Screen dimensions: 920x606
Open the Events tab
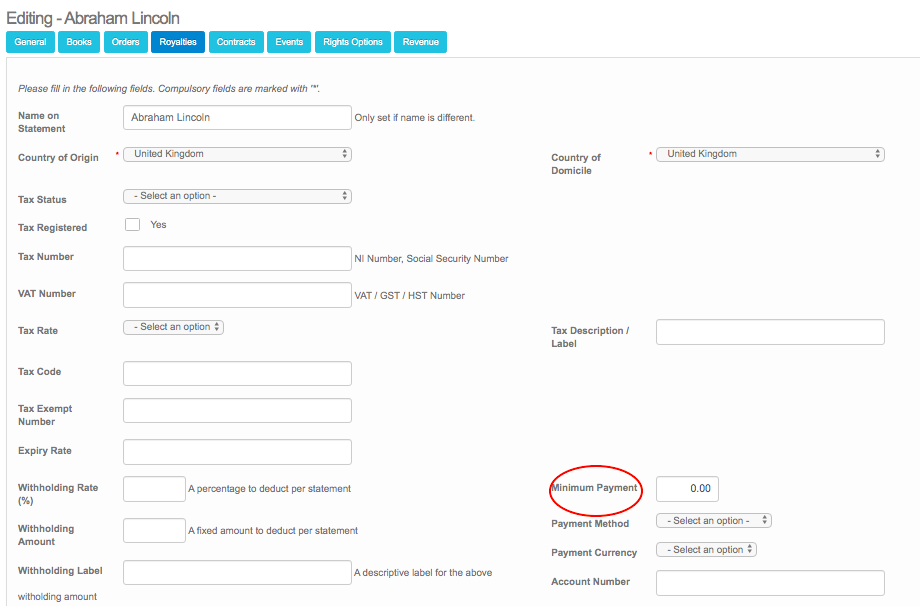coord(289,42)
